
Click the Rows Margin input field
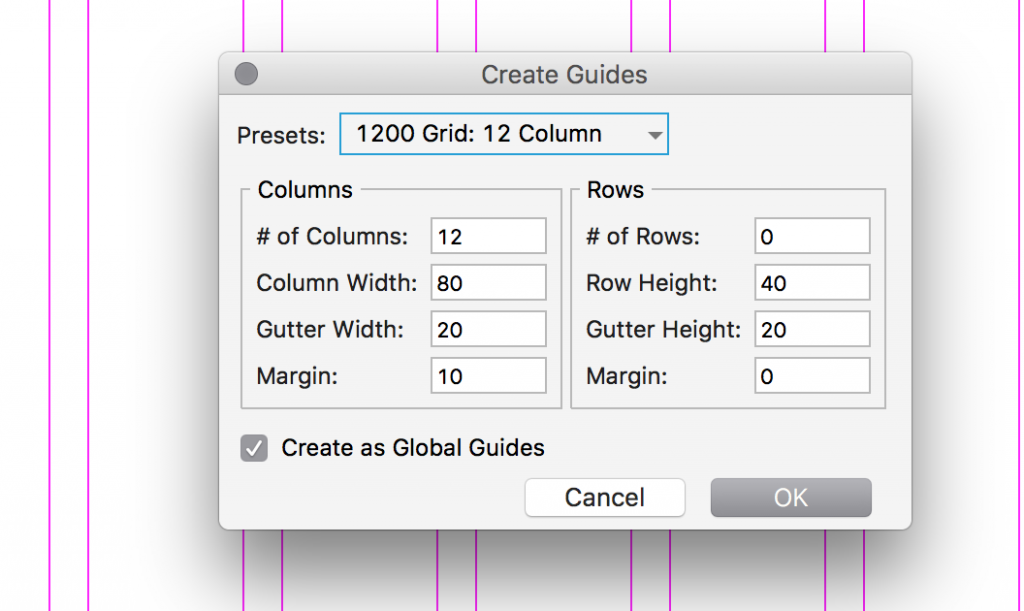[812, 376]
